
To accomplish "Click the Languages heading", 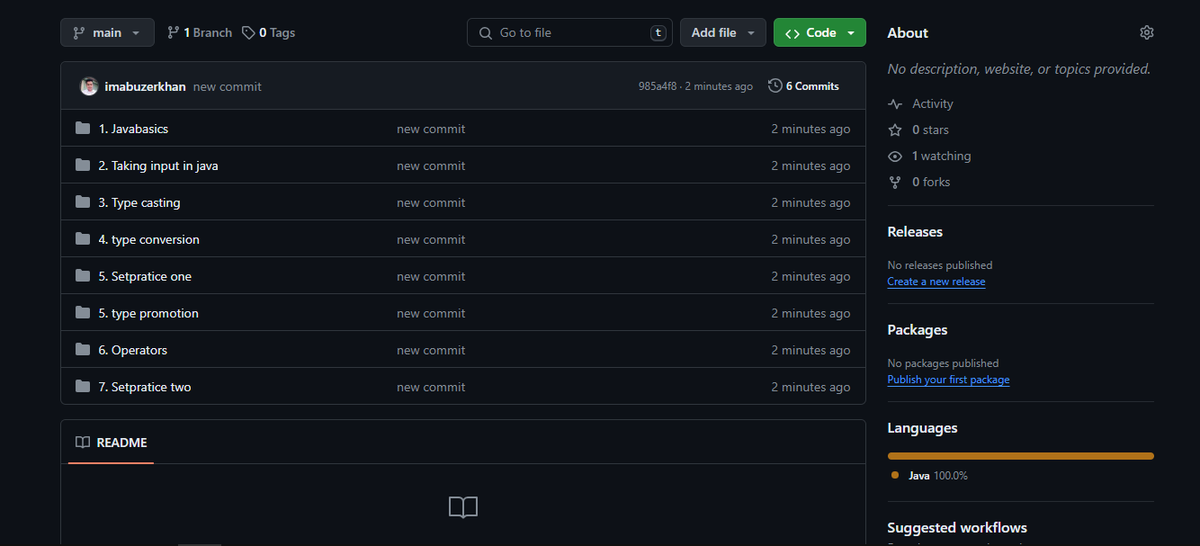I will 922,428.
